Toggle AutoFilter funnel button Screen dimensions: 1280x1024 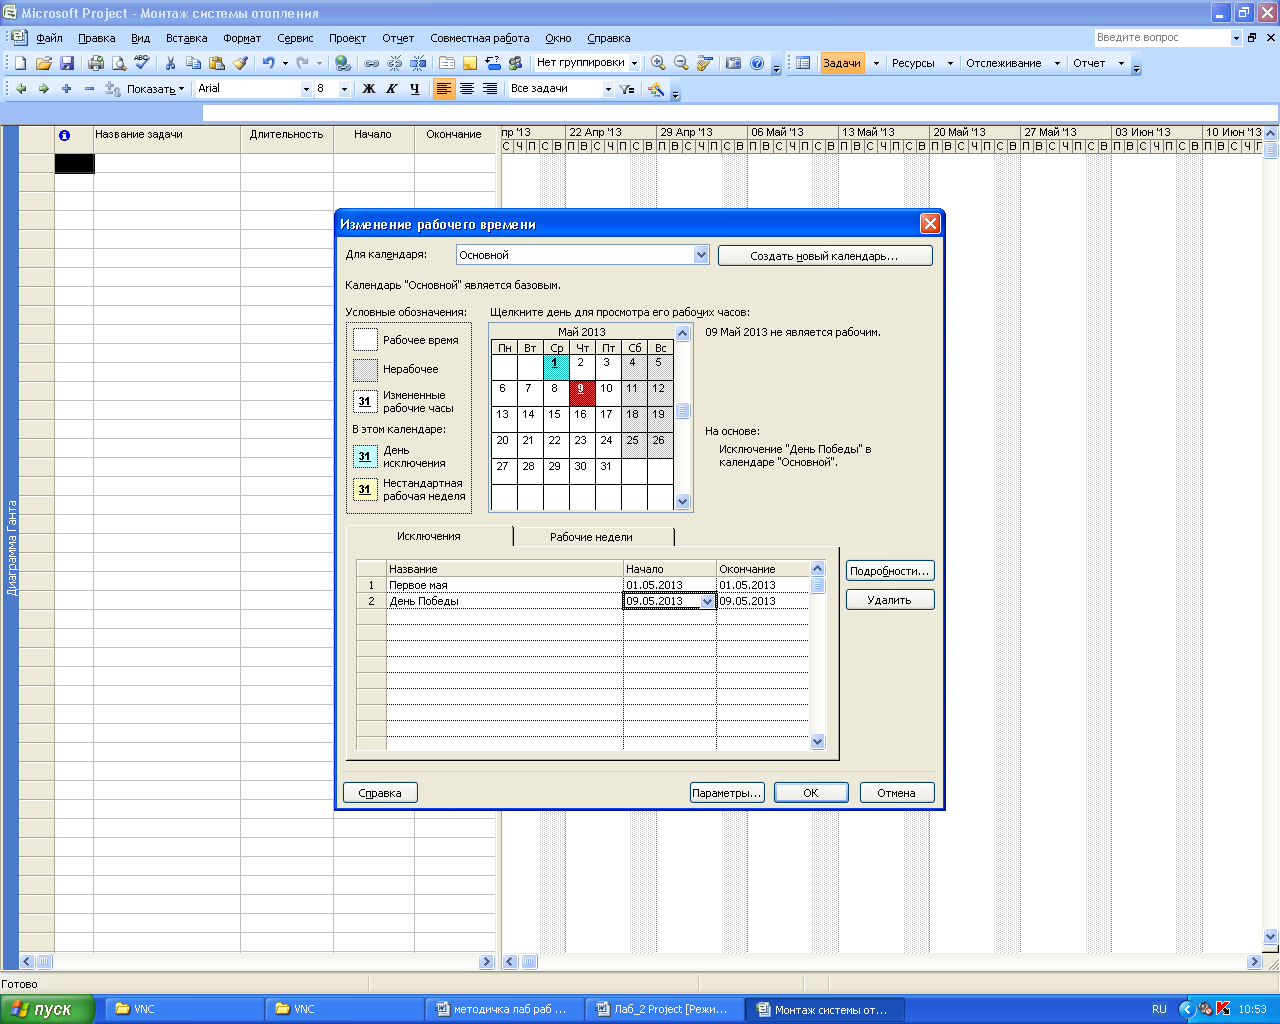click(x=627, y=89)
